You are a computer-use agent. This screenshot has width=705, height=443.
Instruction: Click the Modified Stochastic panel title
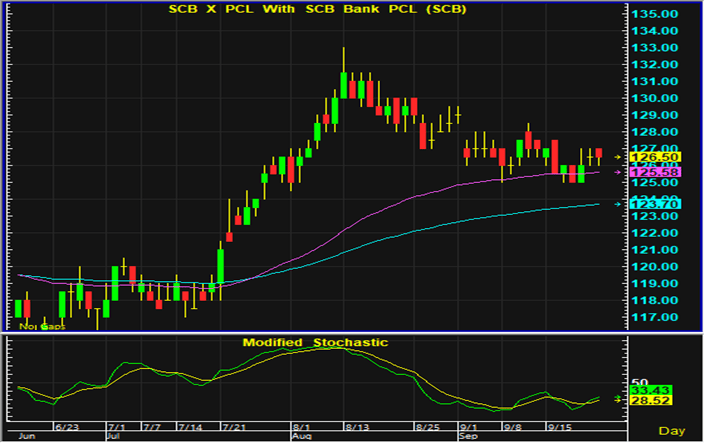pyautogui.click(x=315, y=342)
